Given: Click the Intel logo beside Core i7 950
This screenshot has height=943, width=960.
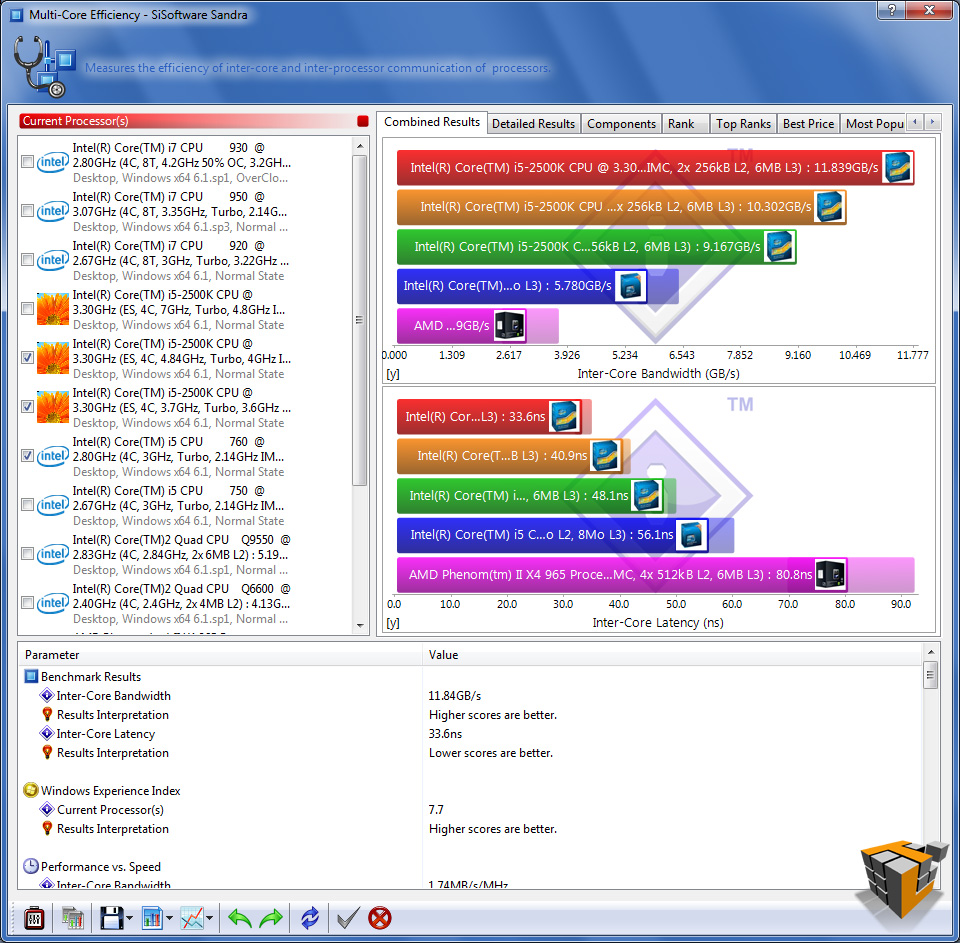Looking at the screenshot, I should coord(53,211).
